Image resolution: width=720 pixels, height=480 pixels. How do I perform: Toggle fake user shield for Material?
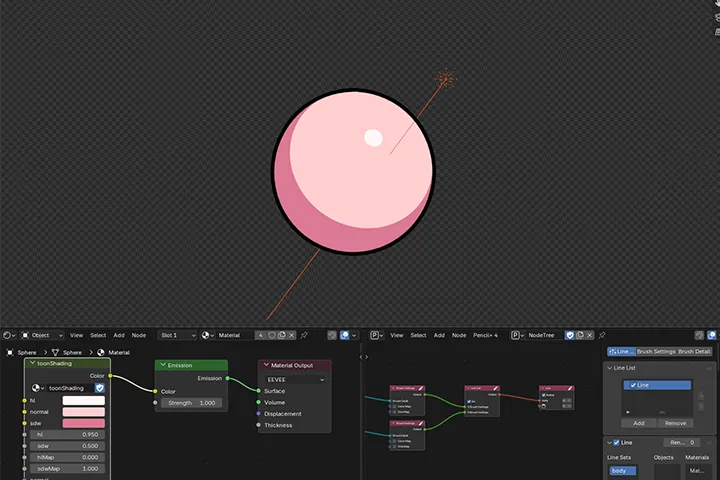271,335
